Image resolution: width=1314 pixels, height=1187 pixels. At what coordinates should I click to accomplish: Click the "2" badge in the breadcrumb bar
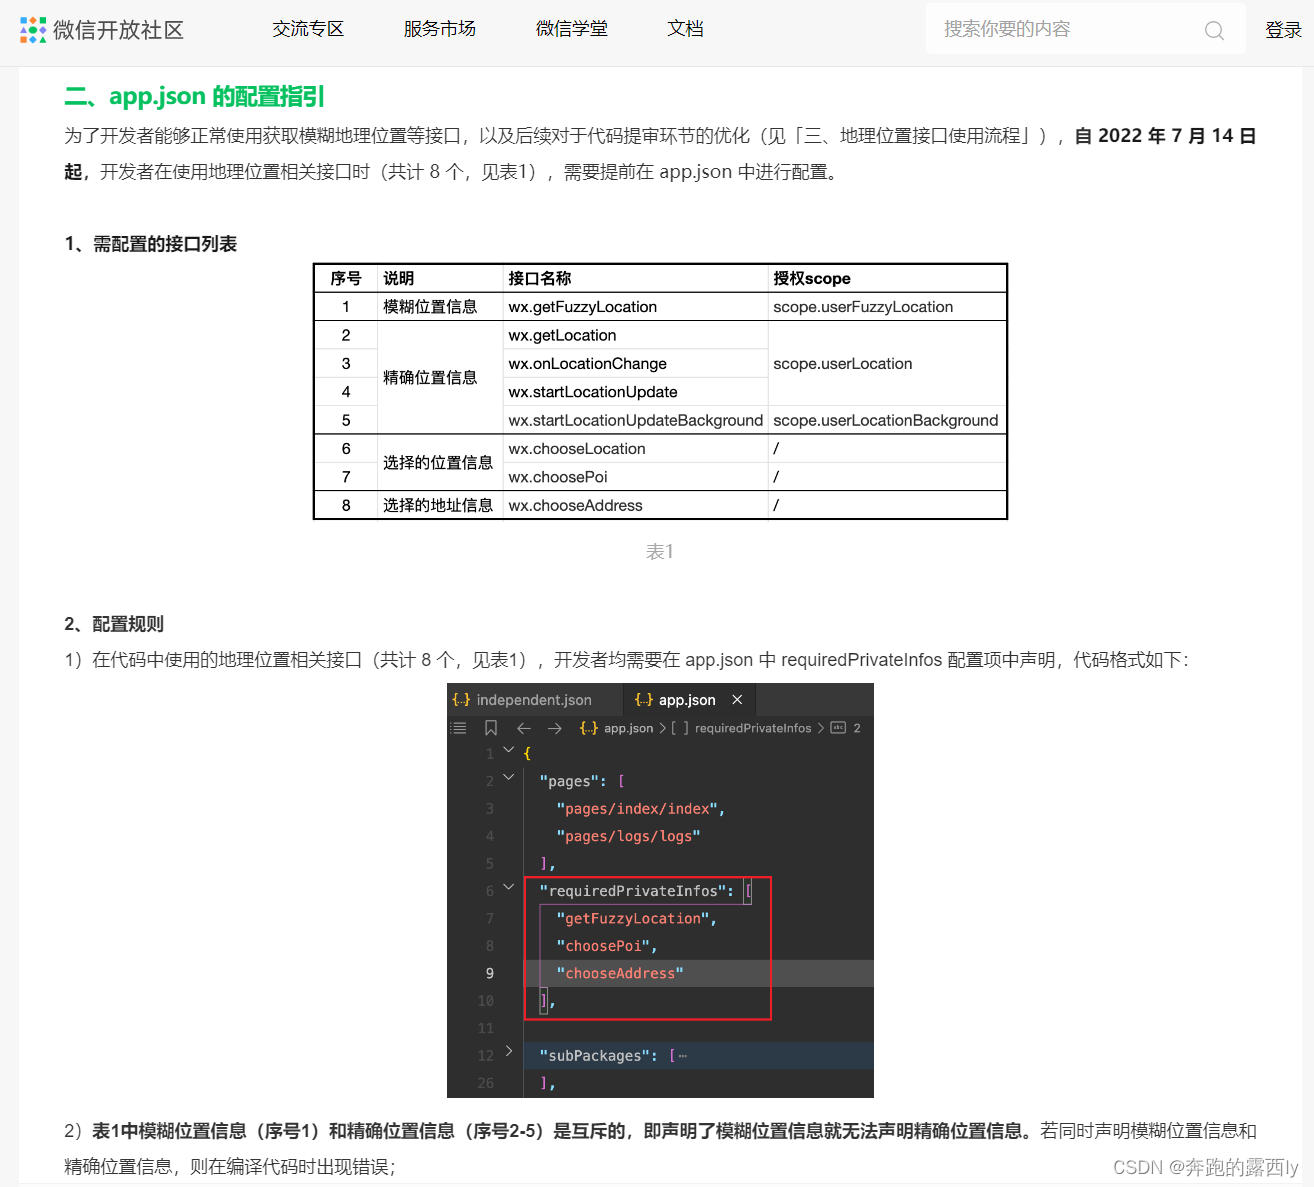tap(858, 728)
